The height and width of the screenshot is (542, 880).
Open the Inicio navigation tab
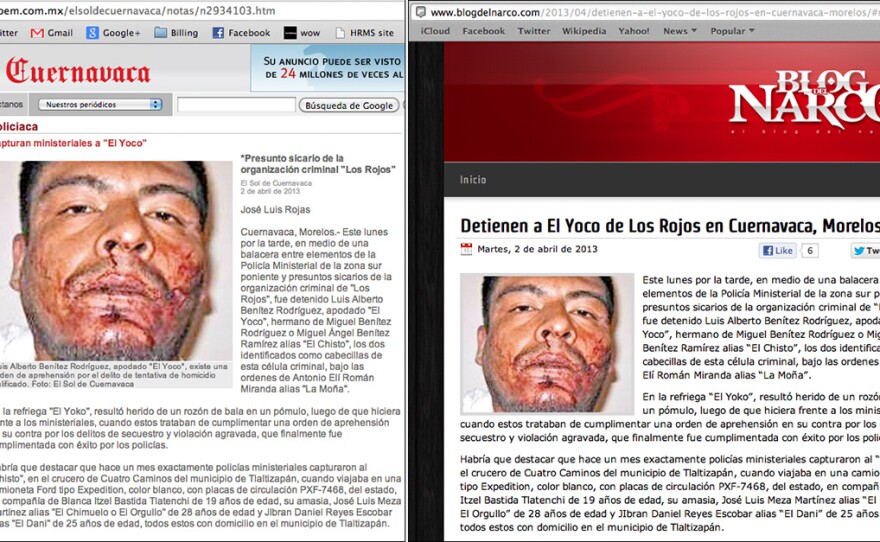(473, 180)
